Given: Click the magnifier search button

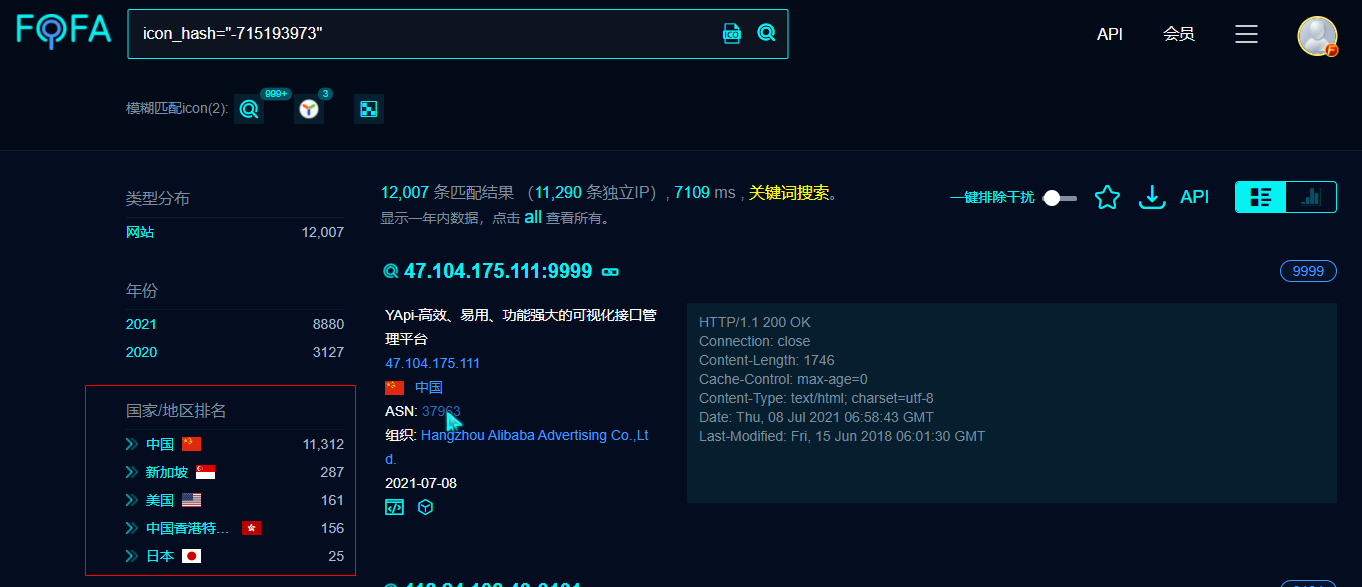Looking at the screenshot, I should point(766,33).
